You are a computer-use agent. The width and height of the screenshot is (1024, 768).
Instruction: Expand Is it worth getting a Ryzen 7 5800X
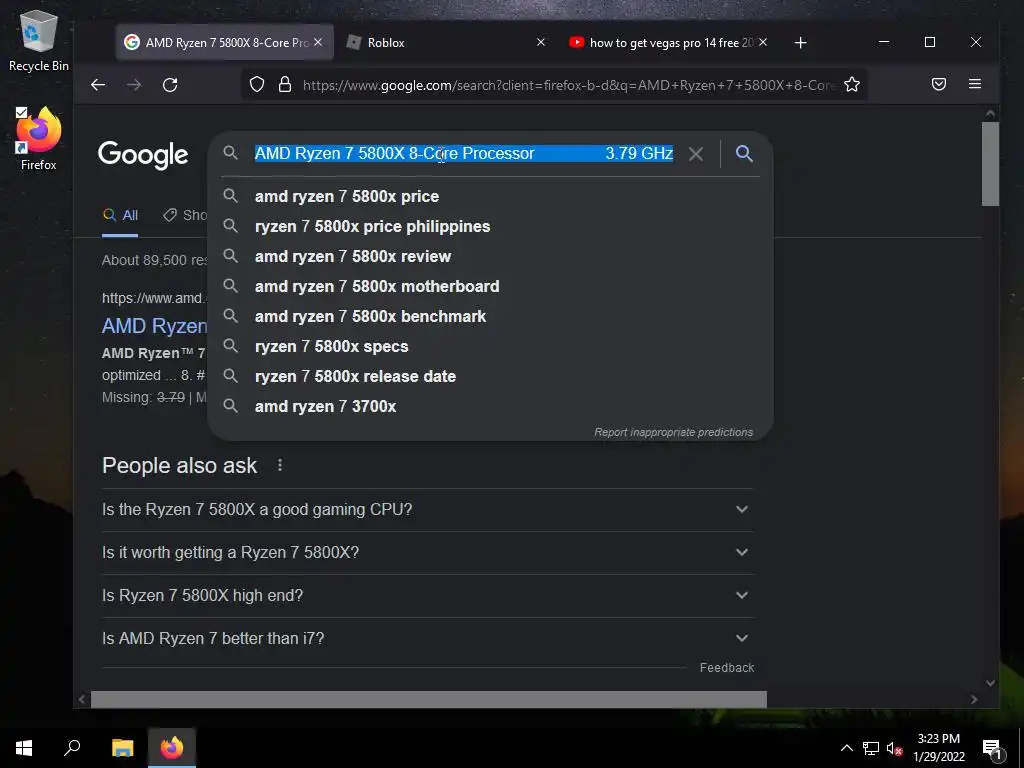point(428,552)
